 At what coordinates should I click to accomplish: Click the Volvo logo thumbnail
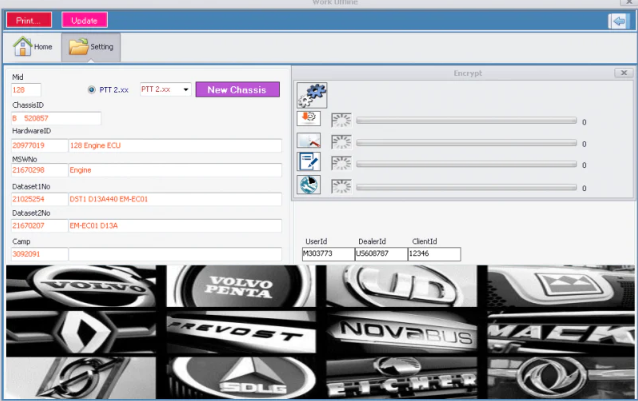[81, 286]
